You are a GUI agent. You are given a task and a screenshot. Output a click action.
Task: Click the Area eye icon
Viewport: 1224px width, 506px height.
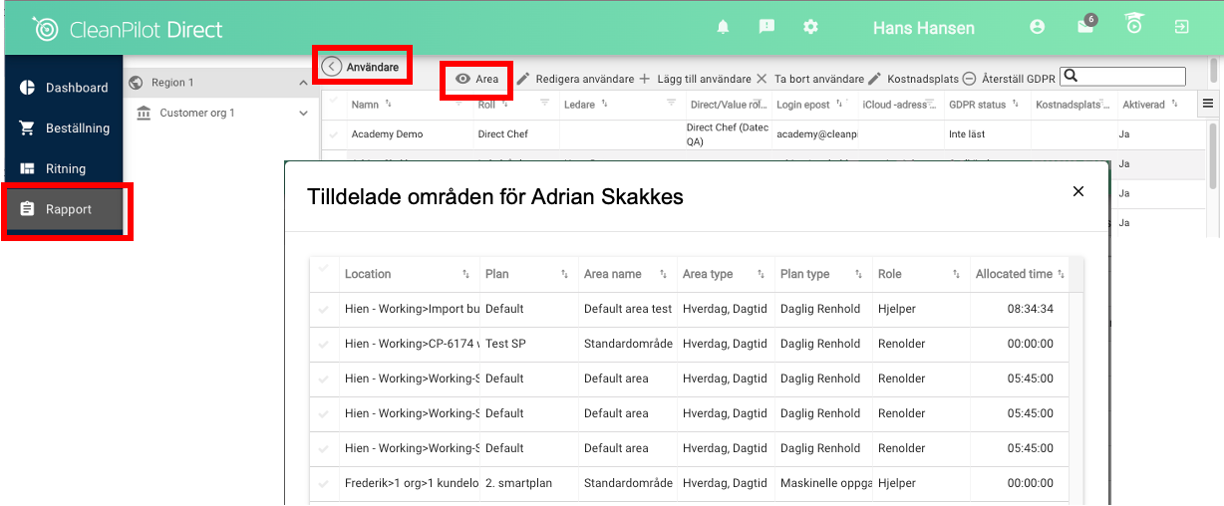pos(463,79)
